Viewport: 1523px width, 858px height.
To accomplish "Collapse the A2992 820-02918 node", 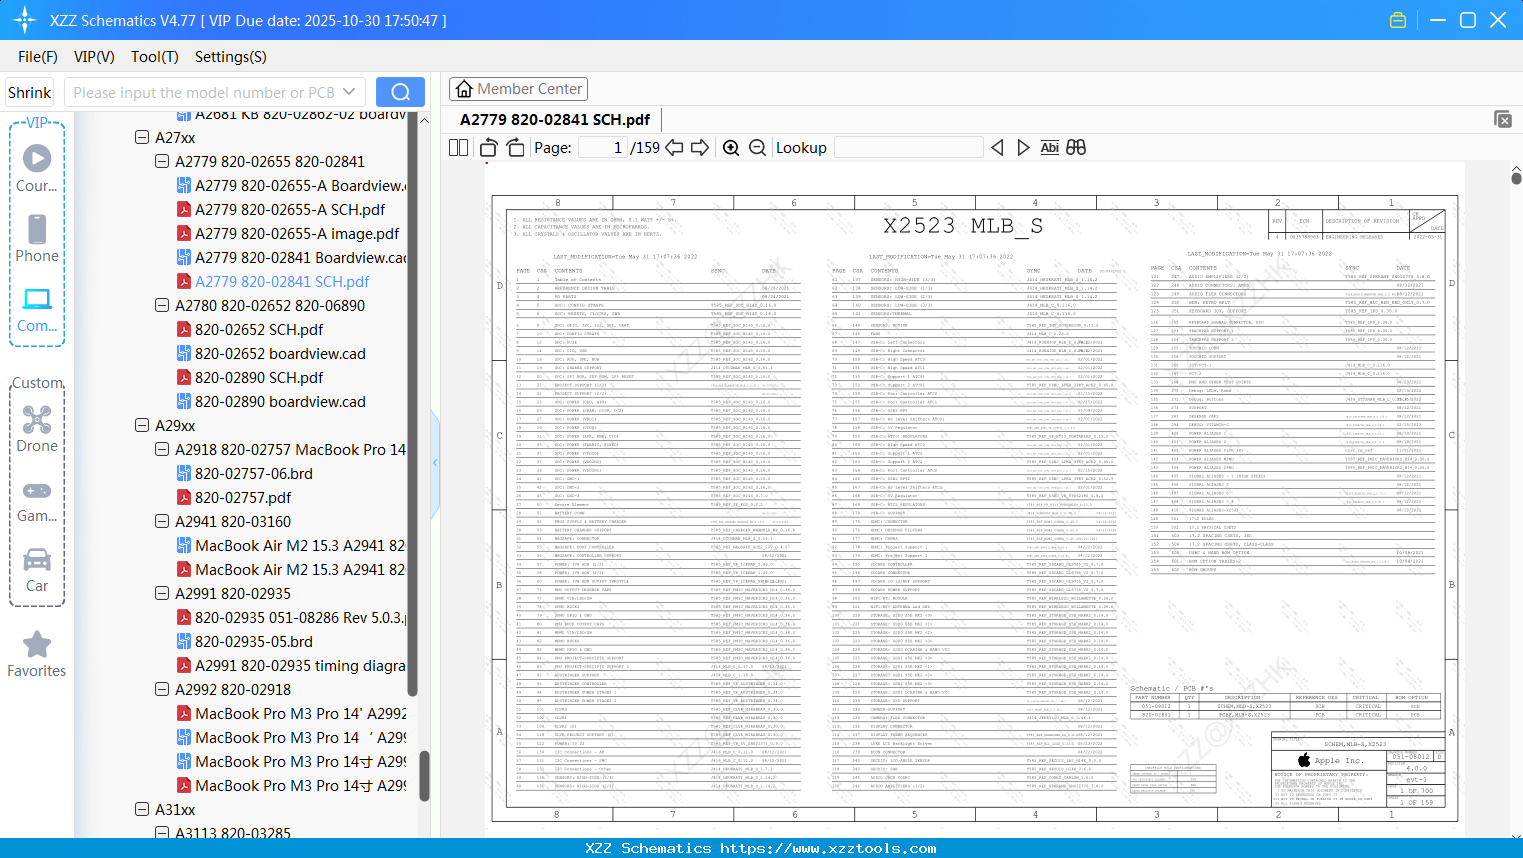I will pos(162,689).
